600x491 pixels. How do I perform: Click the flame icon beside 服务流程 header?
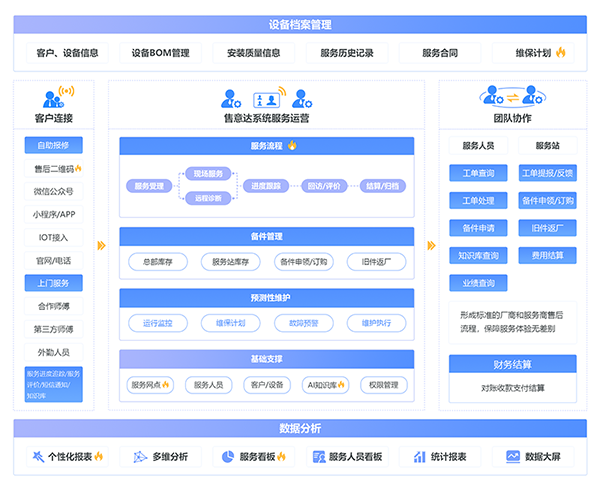point(292,145)
